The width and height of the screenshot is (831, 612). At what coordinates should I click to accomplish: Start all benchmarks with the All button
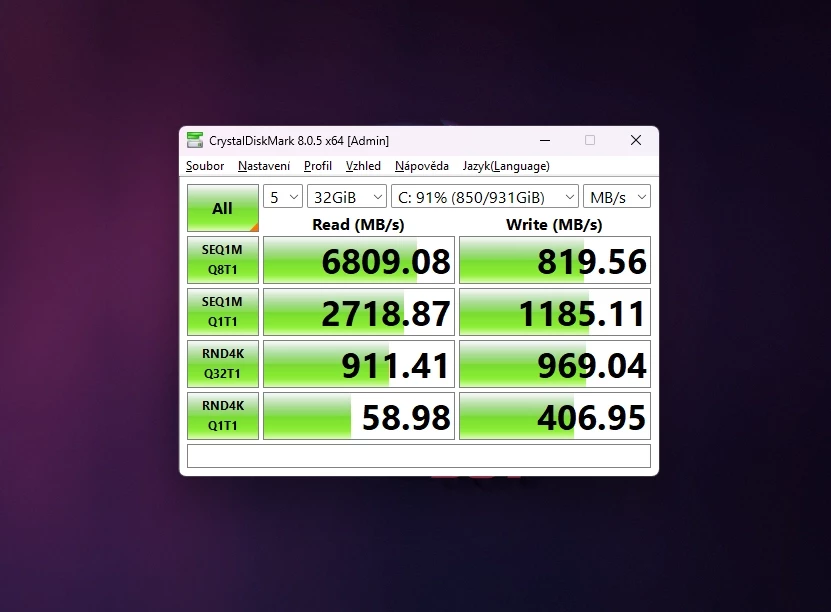pyautogui.click(x=223, y=208)
